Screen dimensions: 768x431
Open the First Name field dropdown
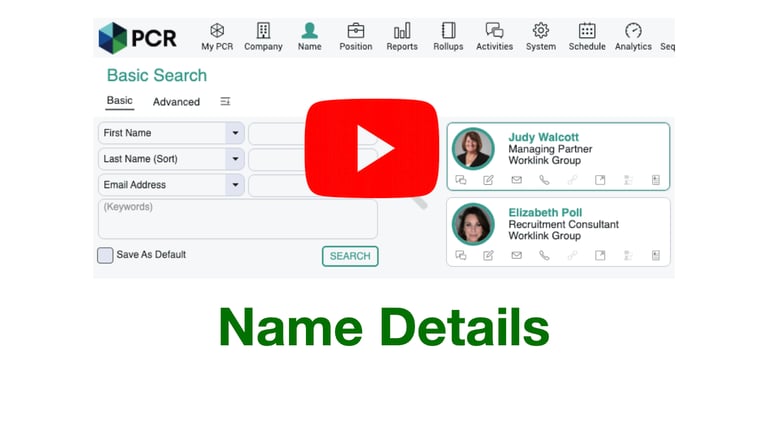pos(235,133)
